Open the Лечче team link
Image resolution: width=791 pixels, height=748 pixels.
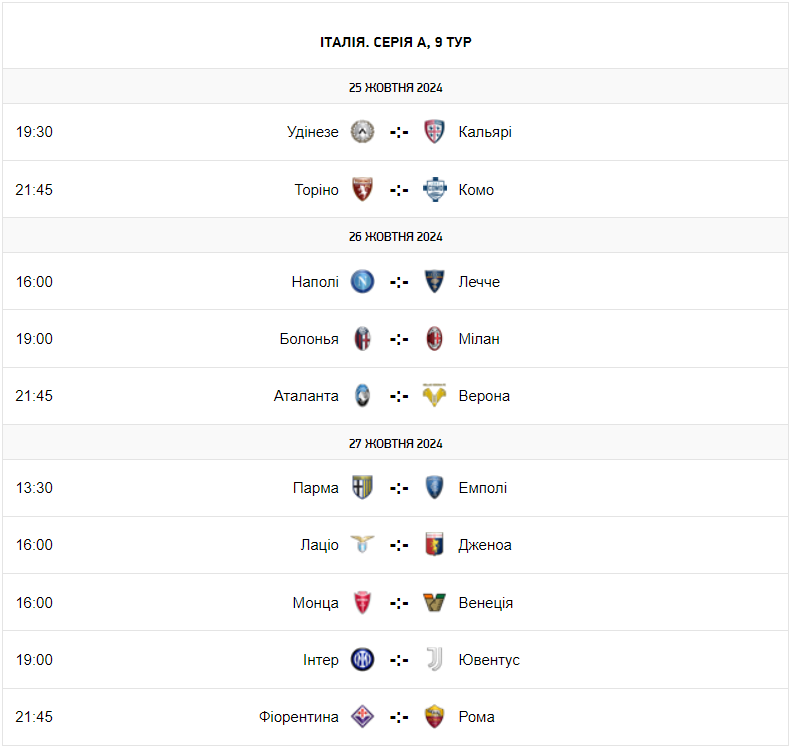point(479,282)
